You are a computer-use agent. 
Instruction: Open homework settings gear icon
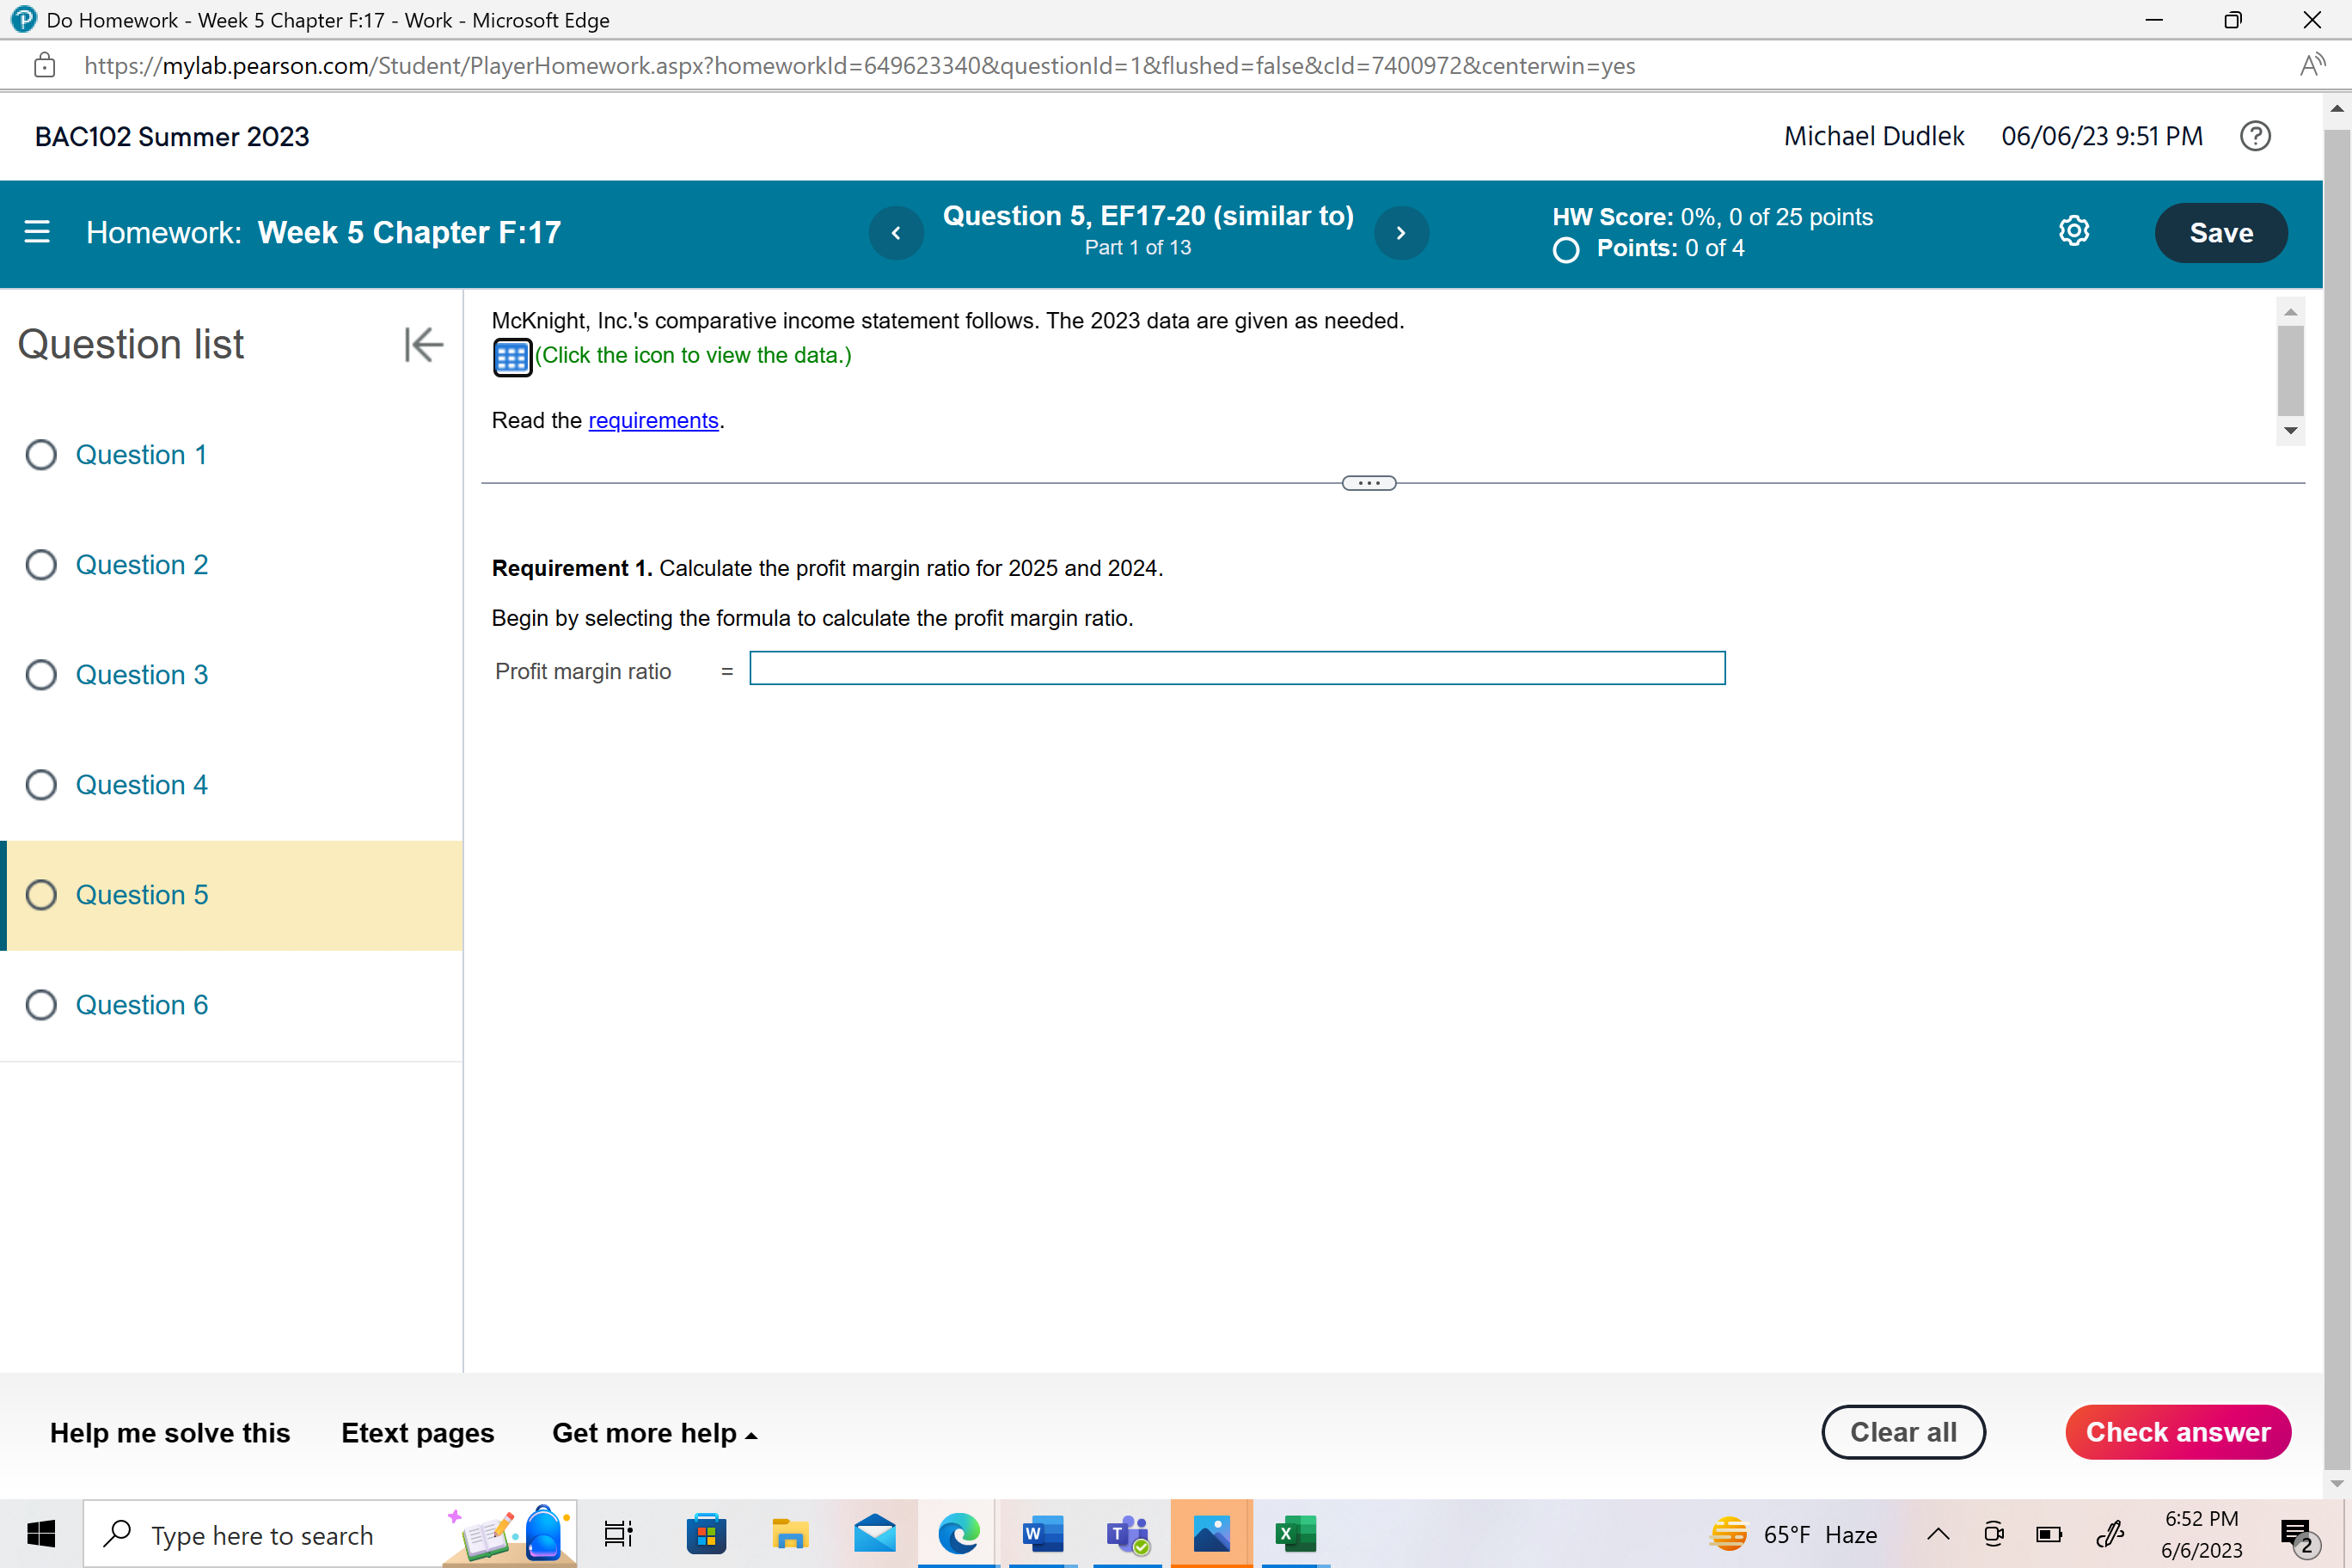tap(2074, 231)
